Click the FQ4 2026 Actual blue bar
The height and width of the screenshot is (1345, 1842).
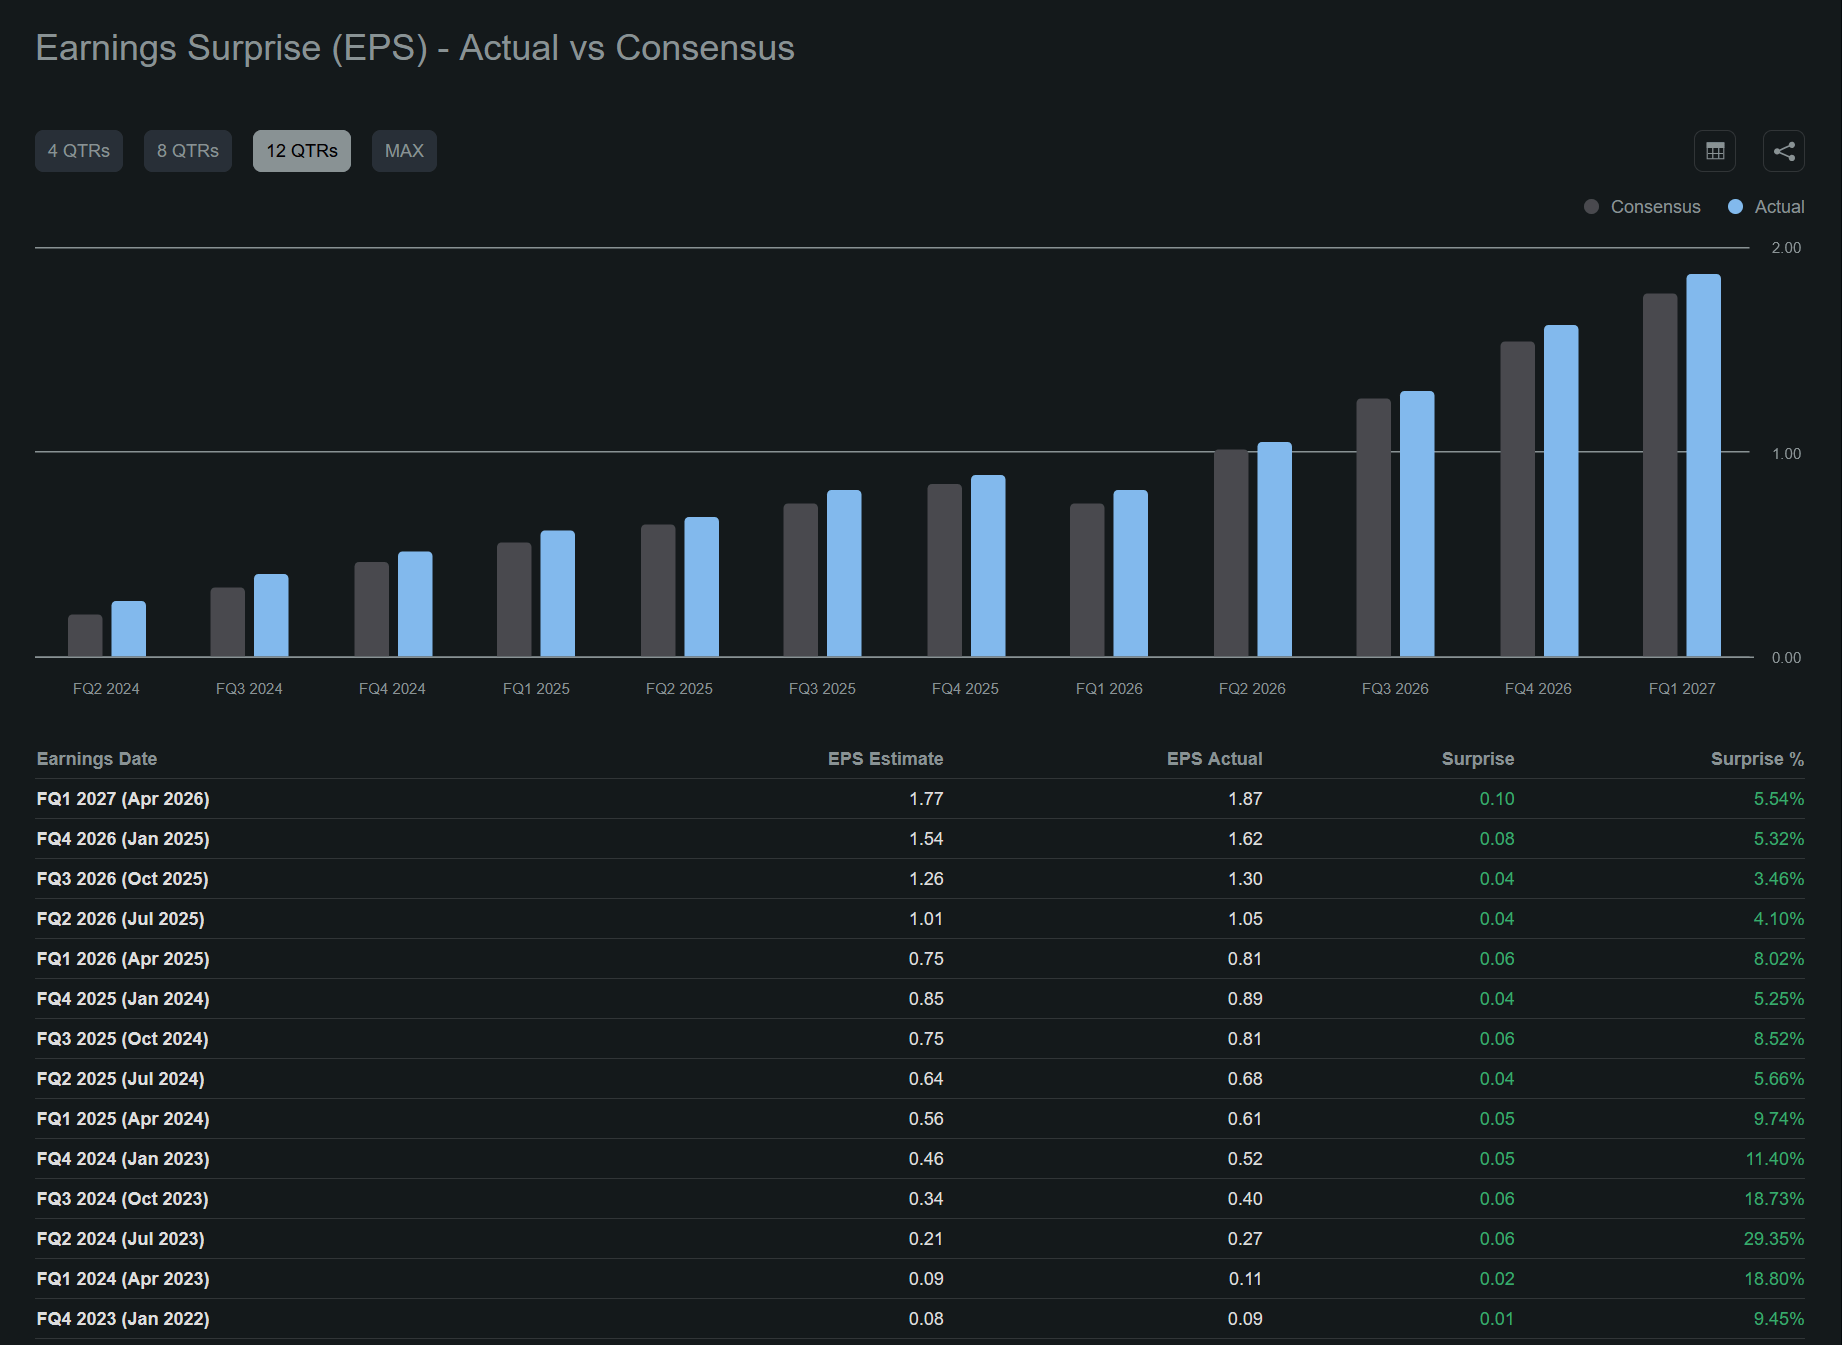pyautogui.click(x=1561, y=491)
